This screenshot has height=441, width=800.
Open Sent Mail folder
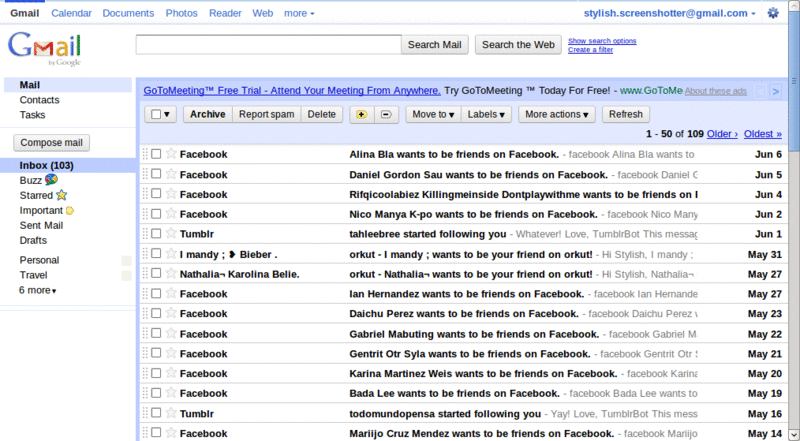click(x=41, y=225)
